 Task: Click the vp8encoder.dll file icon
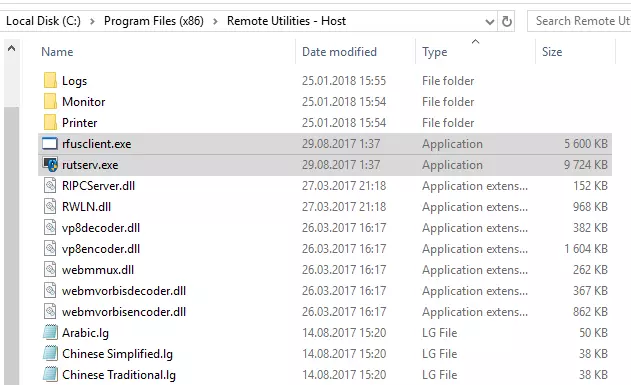click(x=50, y=248)
